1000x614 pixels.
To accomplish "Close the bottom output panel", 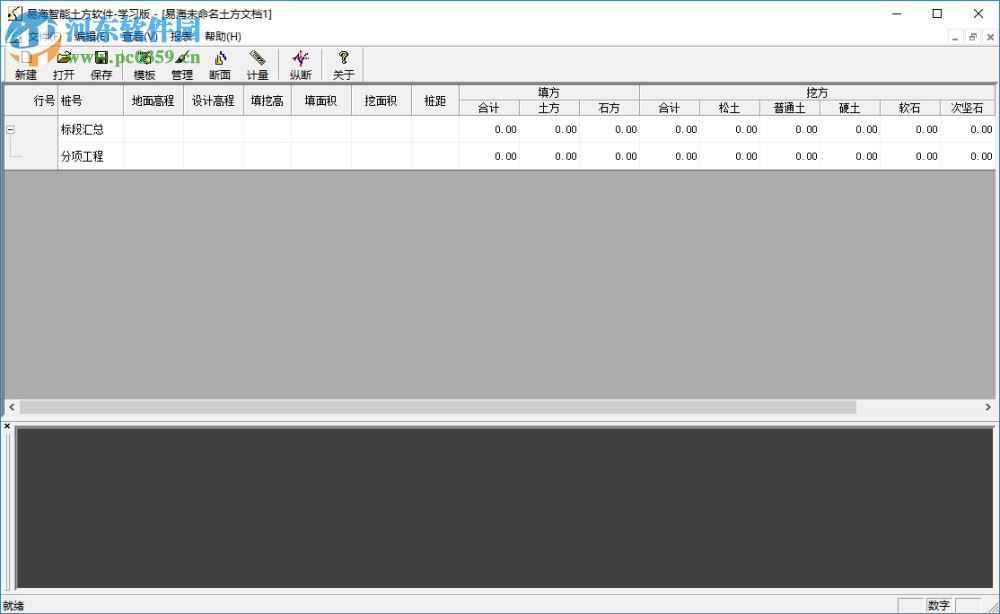I will (7, 425).
